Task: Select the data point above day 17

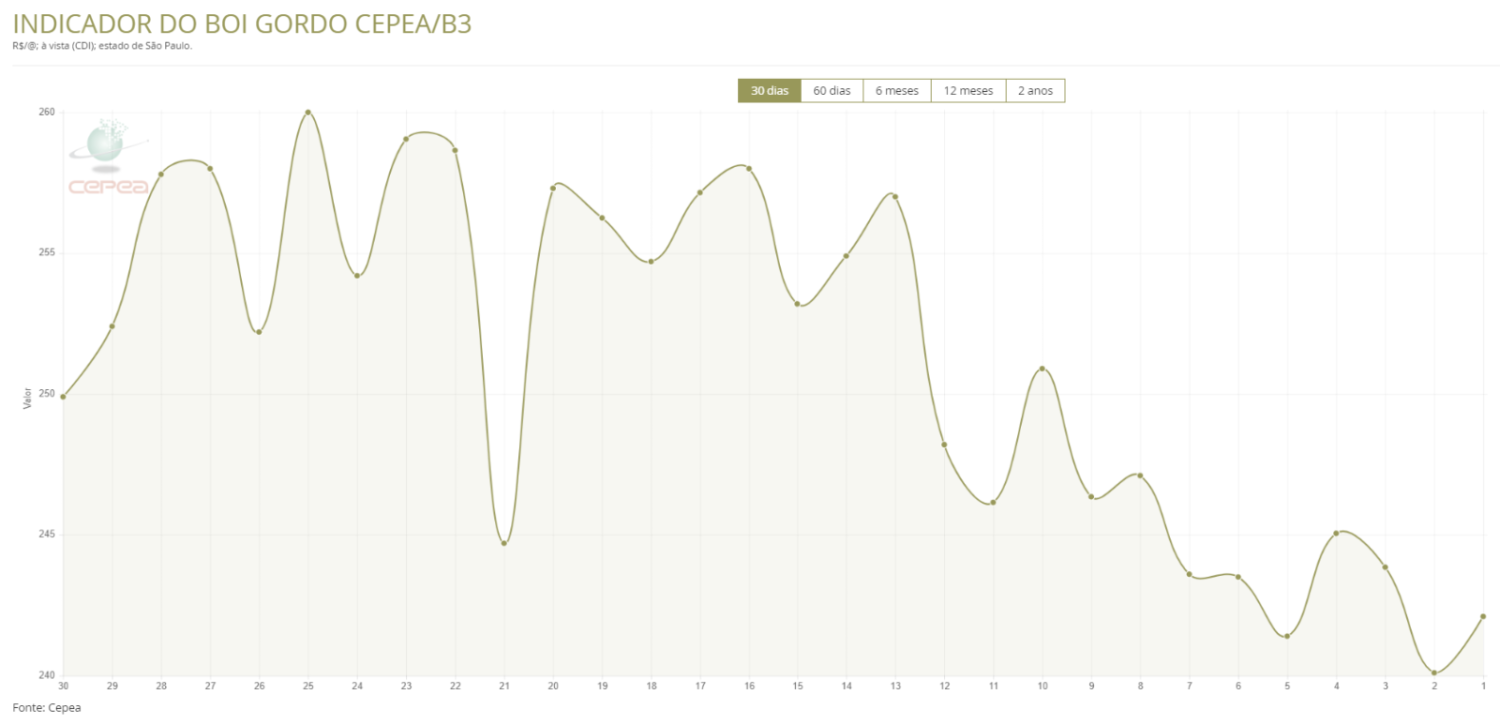Action: tap(700, 192)
